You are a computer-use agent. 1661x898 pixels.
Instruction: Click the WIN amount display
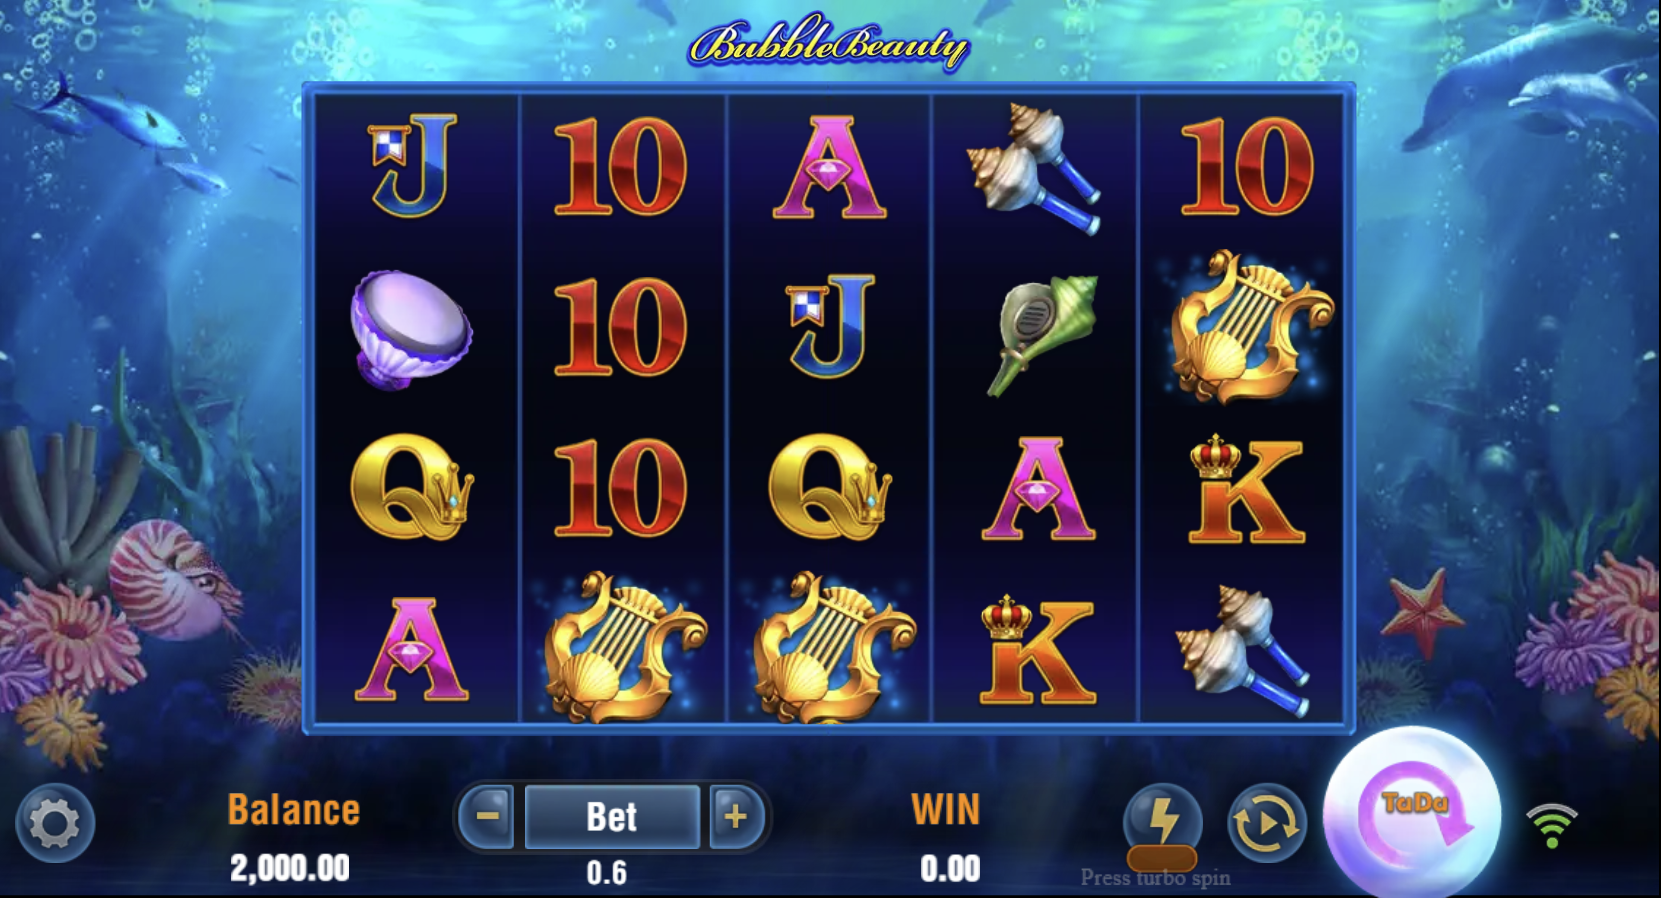(x=949, y=868)
